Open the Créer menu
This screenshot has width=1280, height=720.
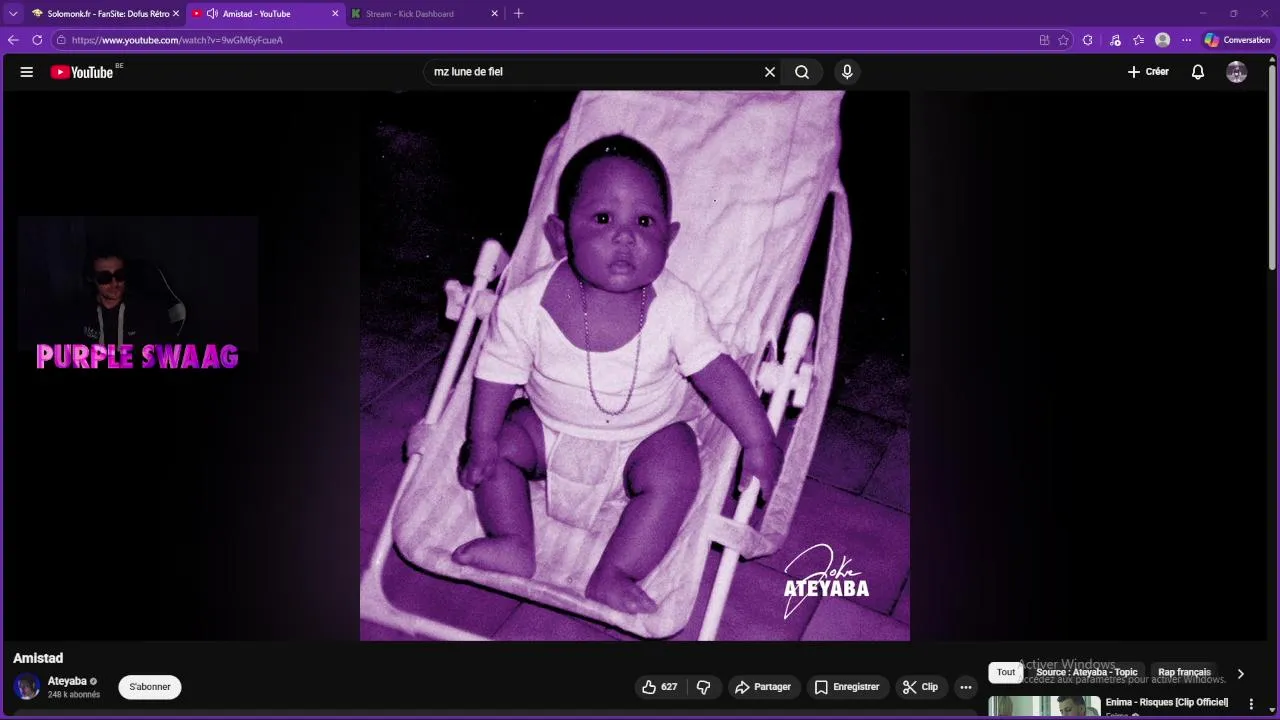(1148, 72)
